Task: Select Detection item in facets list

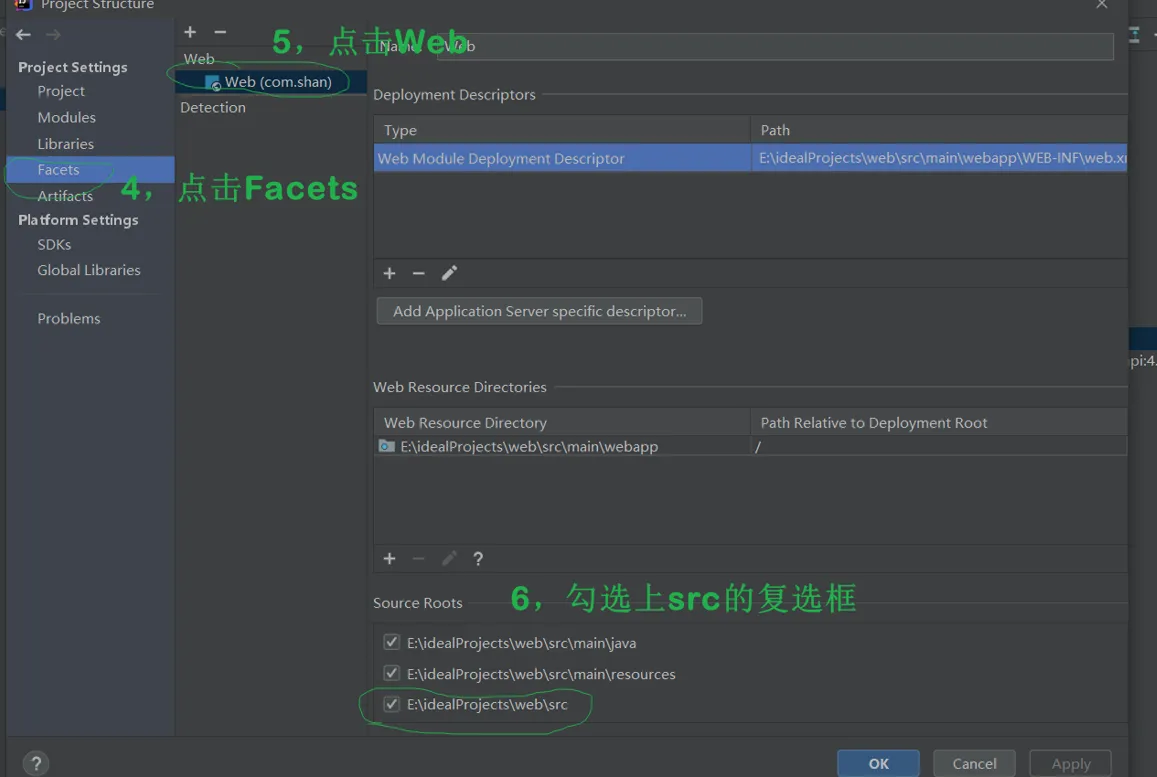Action: point(213,108)
